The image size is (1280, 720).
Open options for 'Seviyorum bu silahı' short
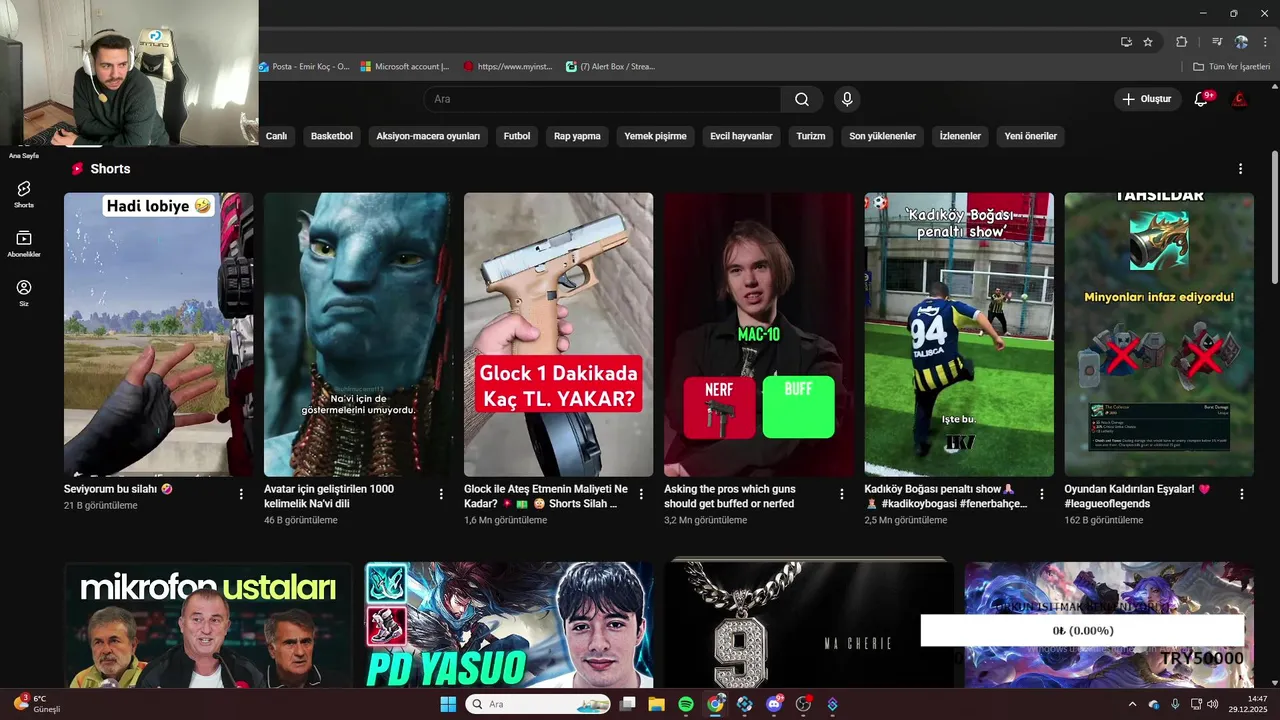click(x=241, y=494)
